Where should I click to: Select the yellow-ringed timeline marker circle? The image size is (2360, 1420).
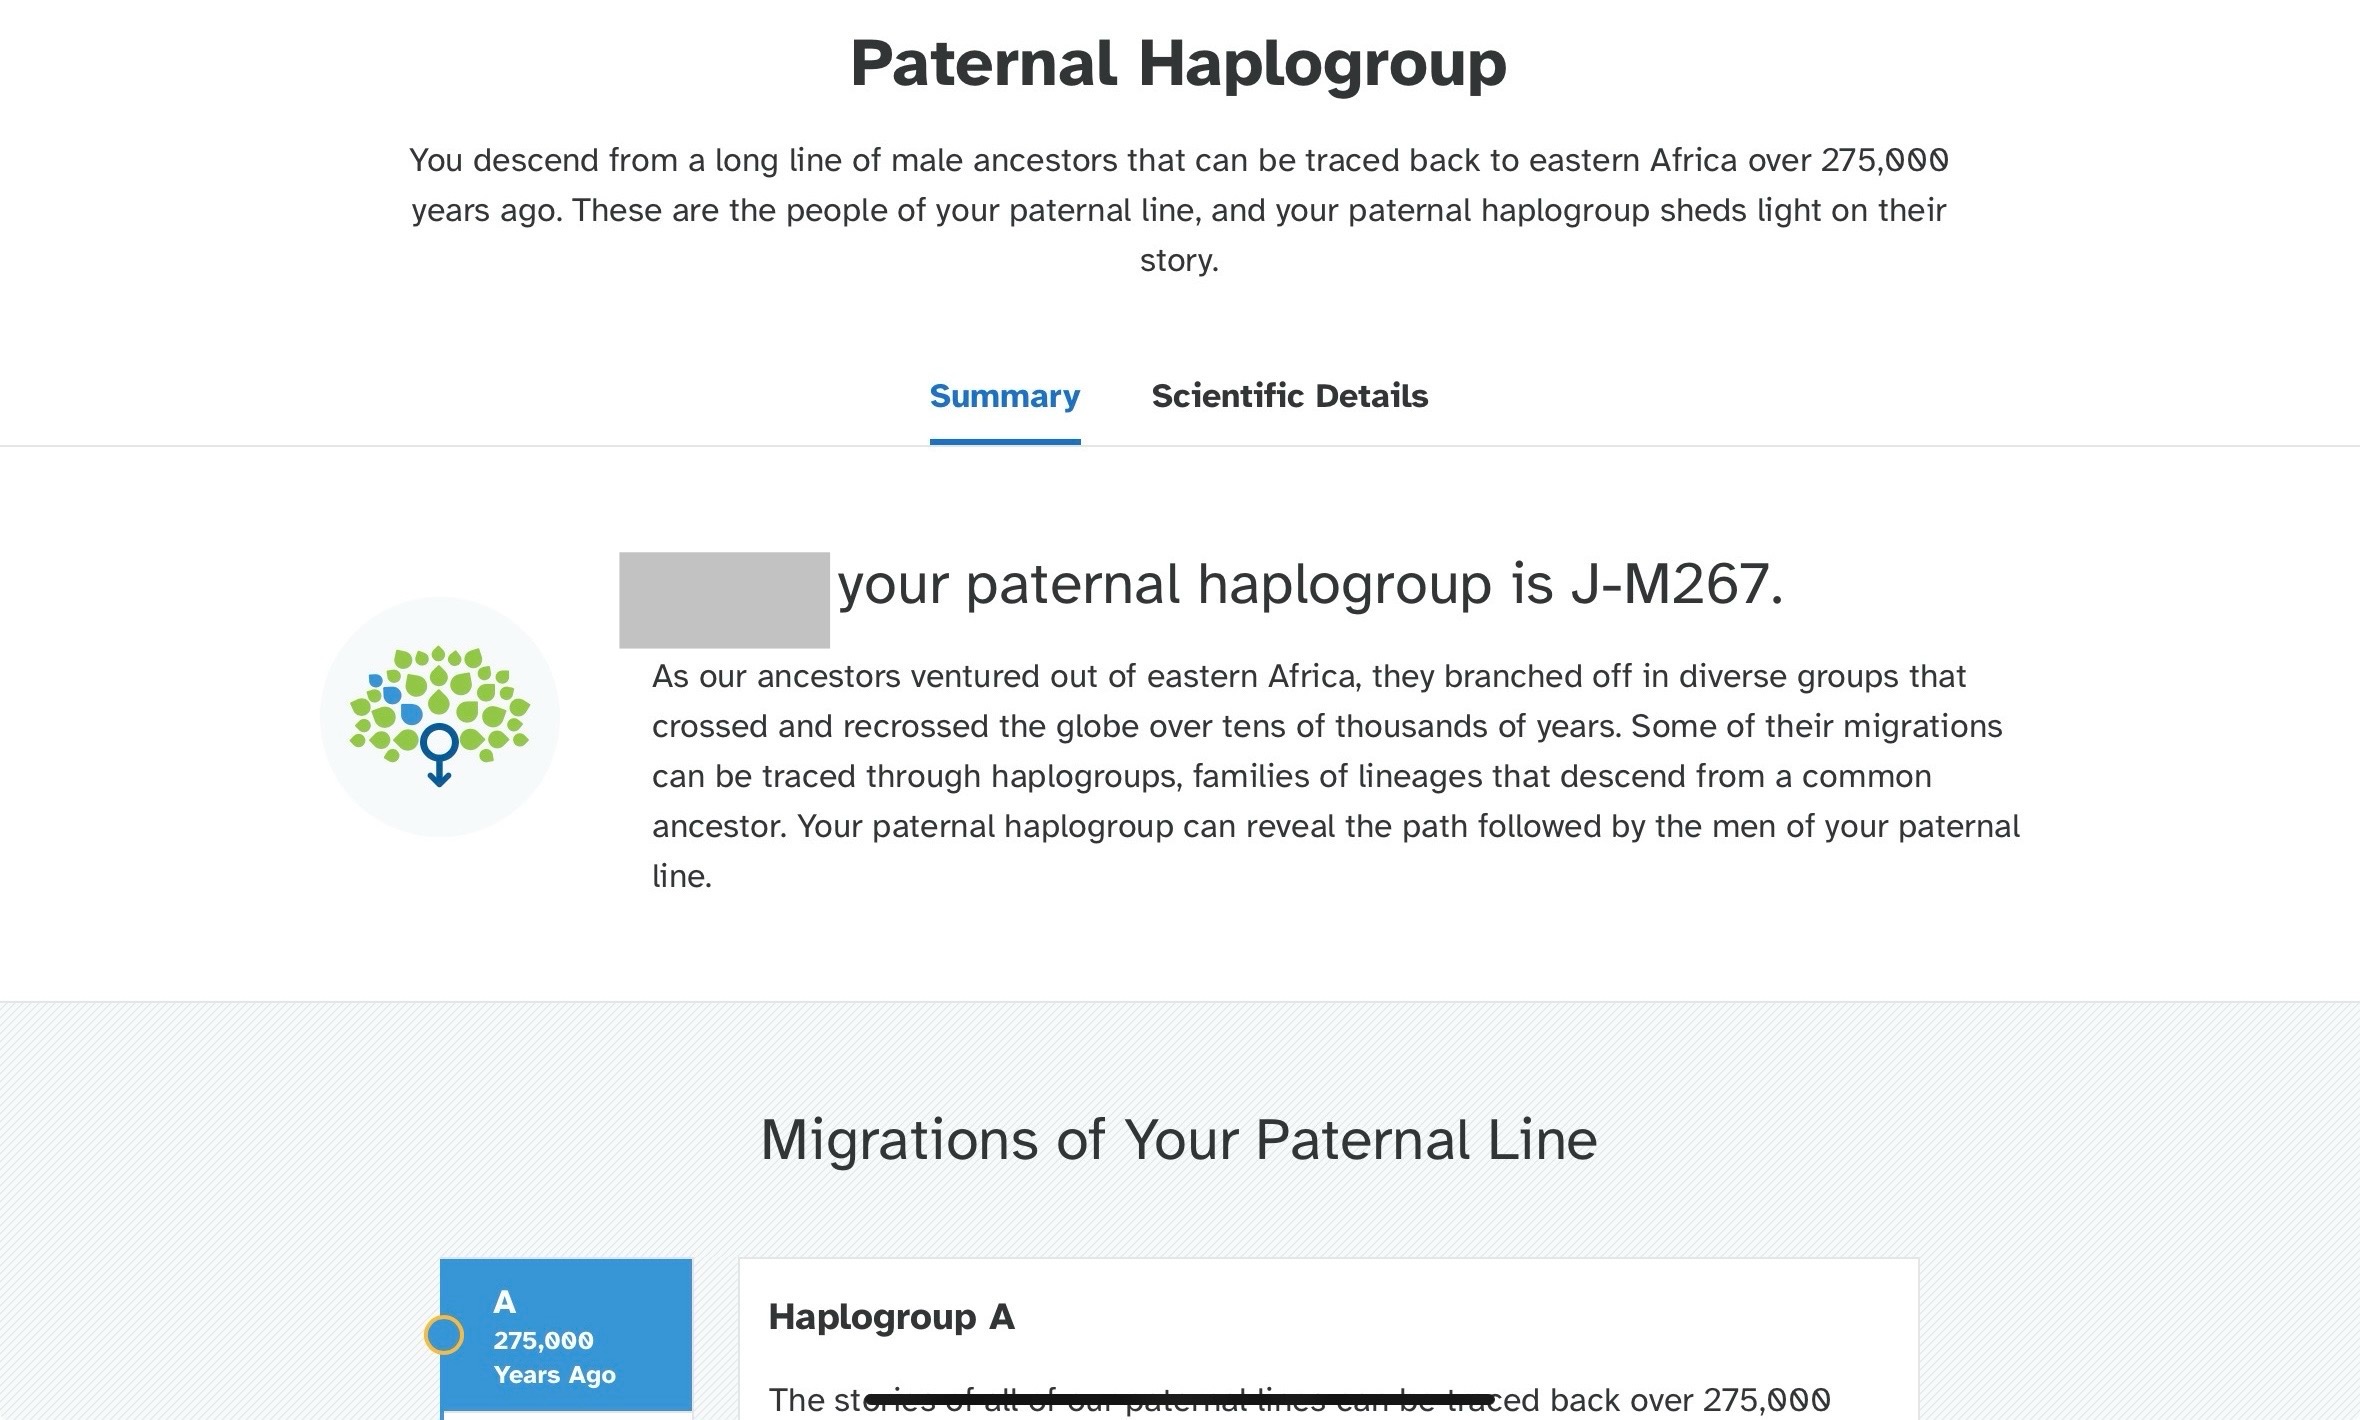tap(444, 1335)
